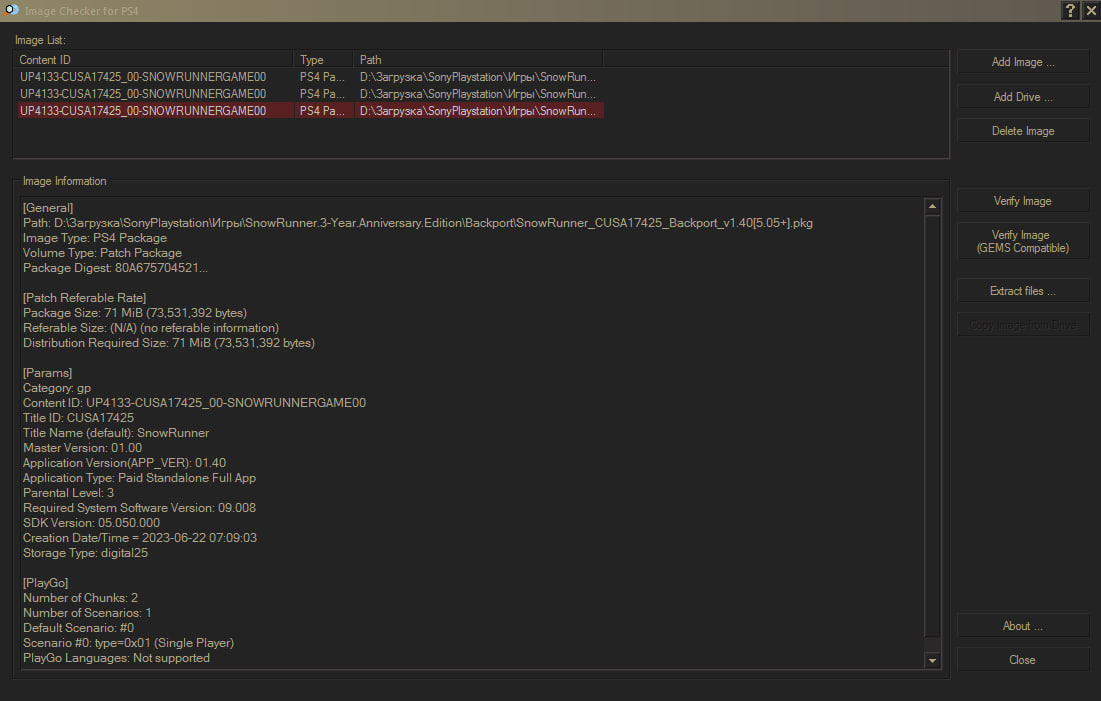The width and height of the screenshot is (1101, 701).
Task: Show the About dialog
Action: coord(1022,626)
